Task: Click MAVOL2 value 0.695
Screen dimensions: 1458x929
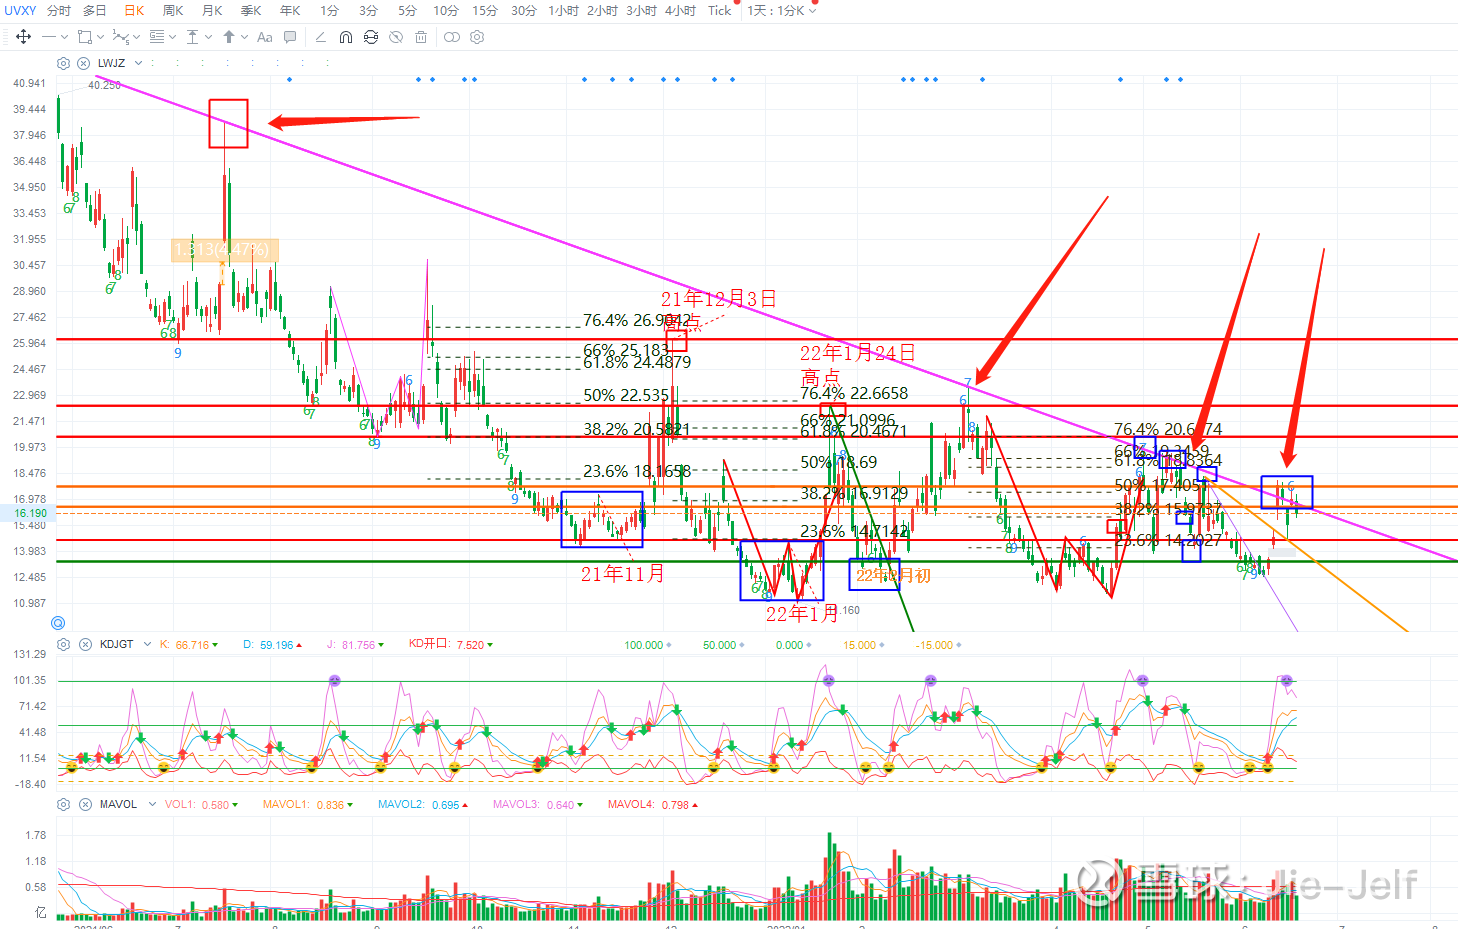Action: [x=446, y=805]
